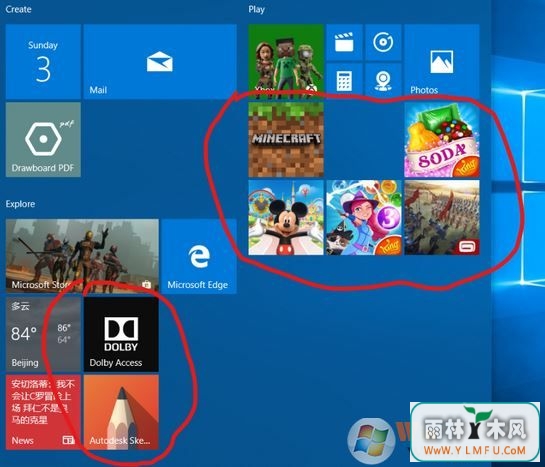Launch the Drawboard PDF tile
Viewport: 545px width, 467px height.
[x=43, y=140]
